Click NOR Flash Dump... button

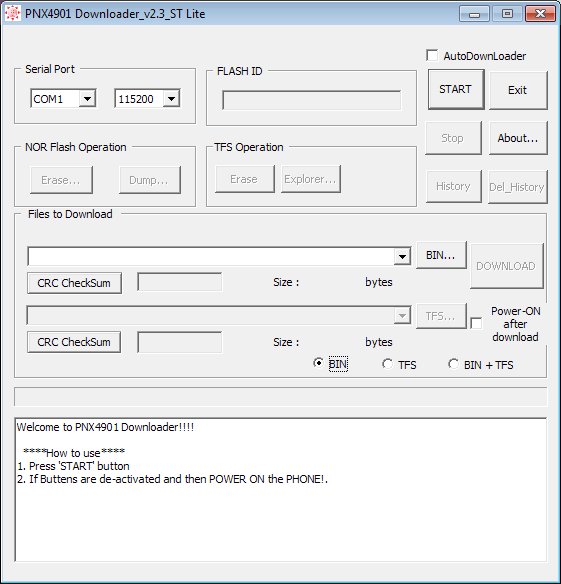(x=149, y=180)
